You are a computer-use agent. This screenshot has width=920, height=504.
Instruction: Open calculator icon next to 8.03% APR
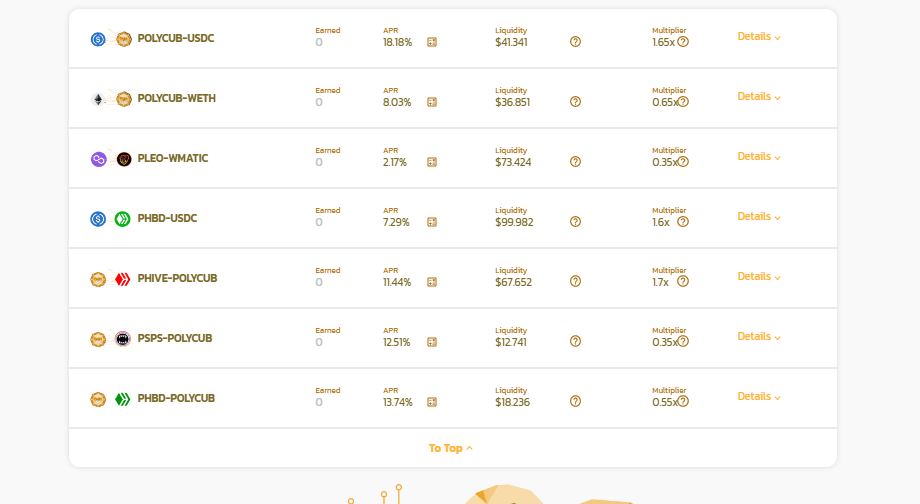pos(432,102)
